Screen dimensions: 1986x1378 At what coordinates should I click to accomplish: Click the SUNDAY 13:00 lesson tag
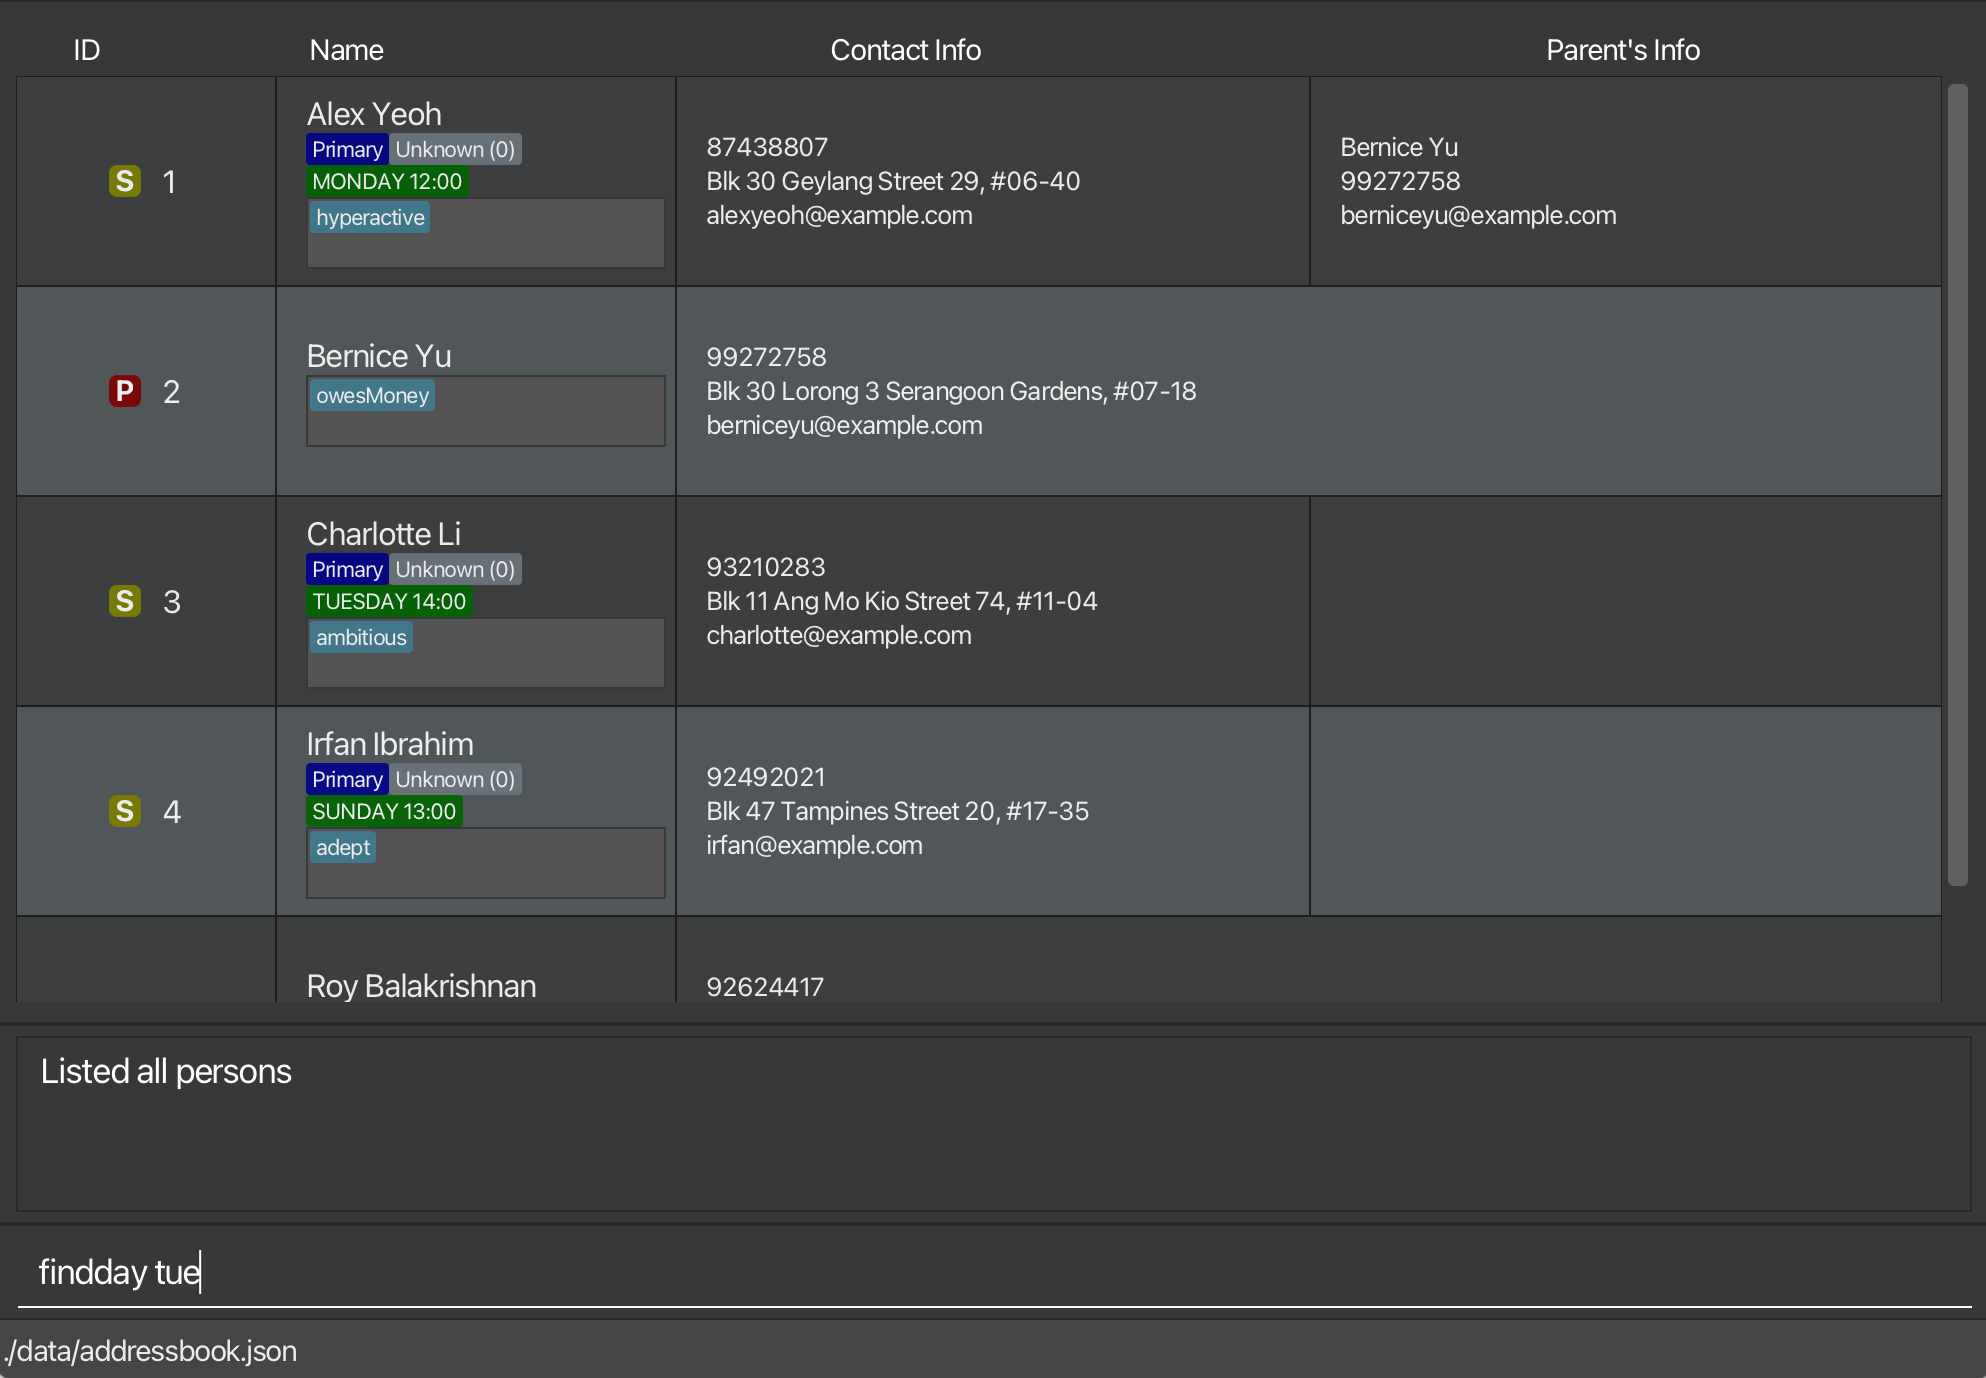pos(384,811)
